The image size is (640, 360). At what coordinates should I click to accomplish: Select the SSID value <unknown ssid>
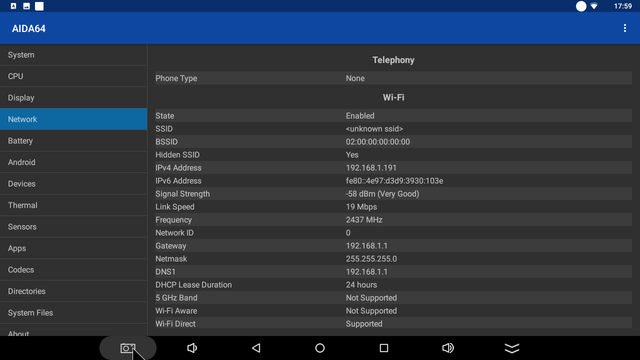point(374,129)
